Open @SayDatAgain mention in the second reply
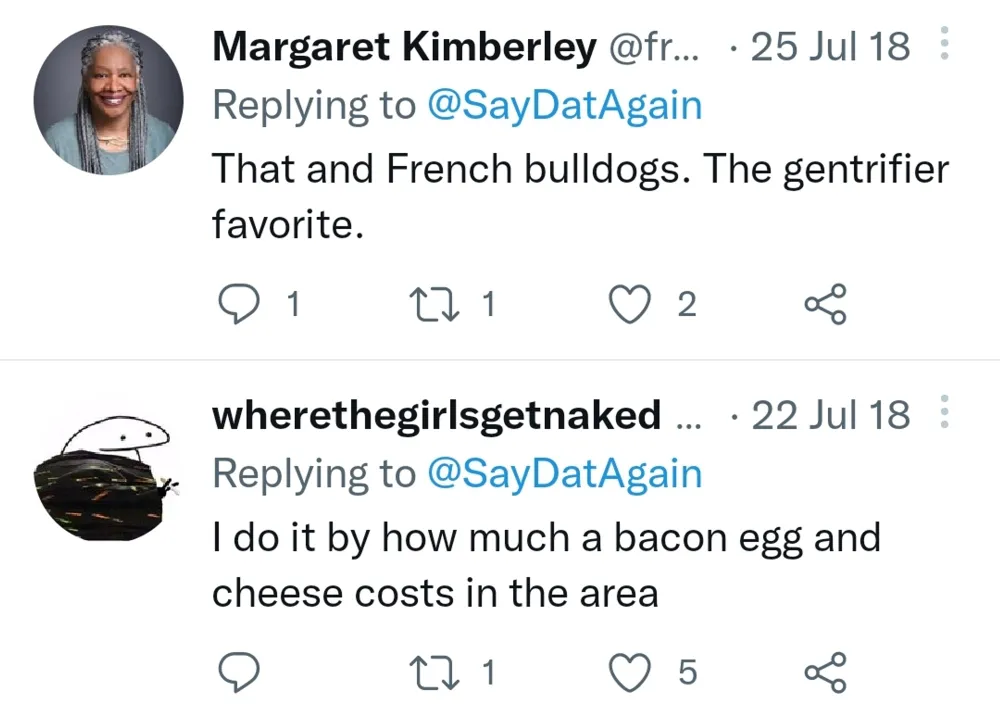1000x725 pixels. (564, 473)
